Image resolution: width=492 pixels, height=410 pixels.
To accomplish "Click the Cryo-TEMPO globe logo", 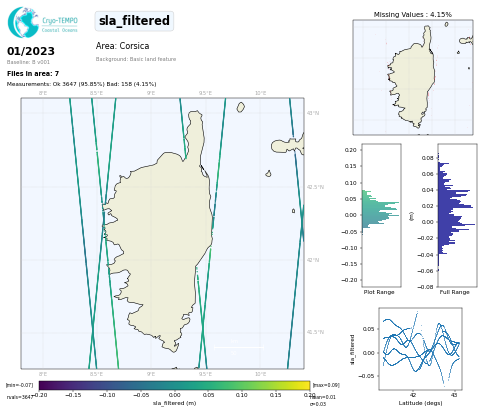I will point(23,22).
